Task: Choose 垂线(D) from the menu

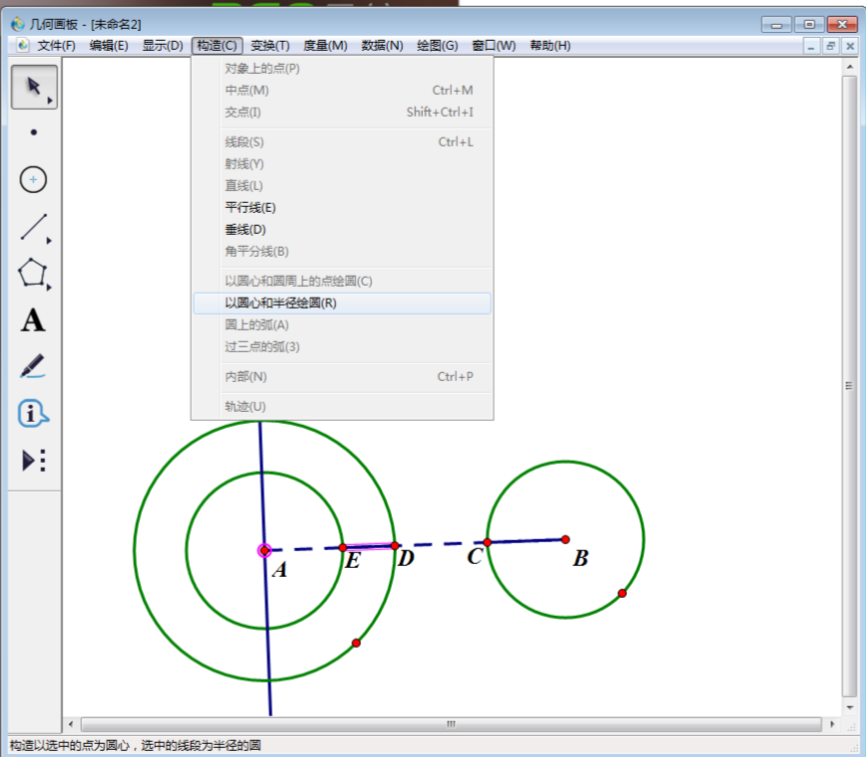Action: pyautogui.click(x=342, y=229)
